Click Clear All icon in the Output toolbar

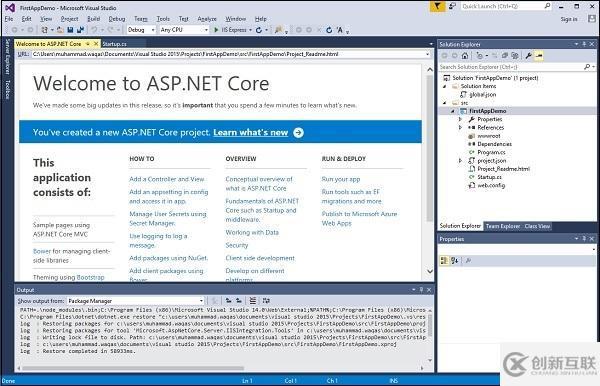tap(253, 301)
